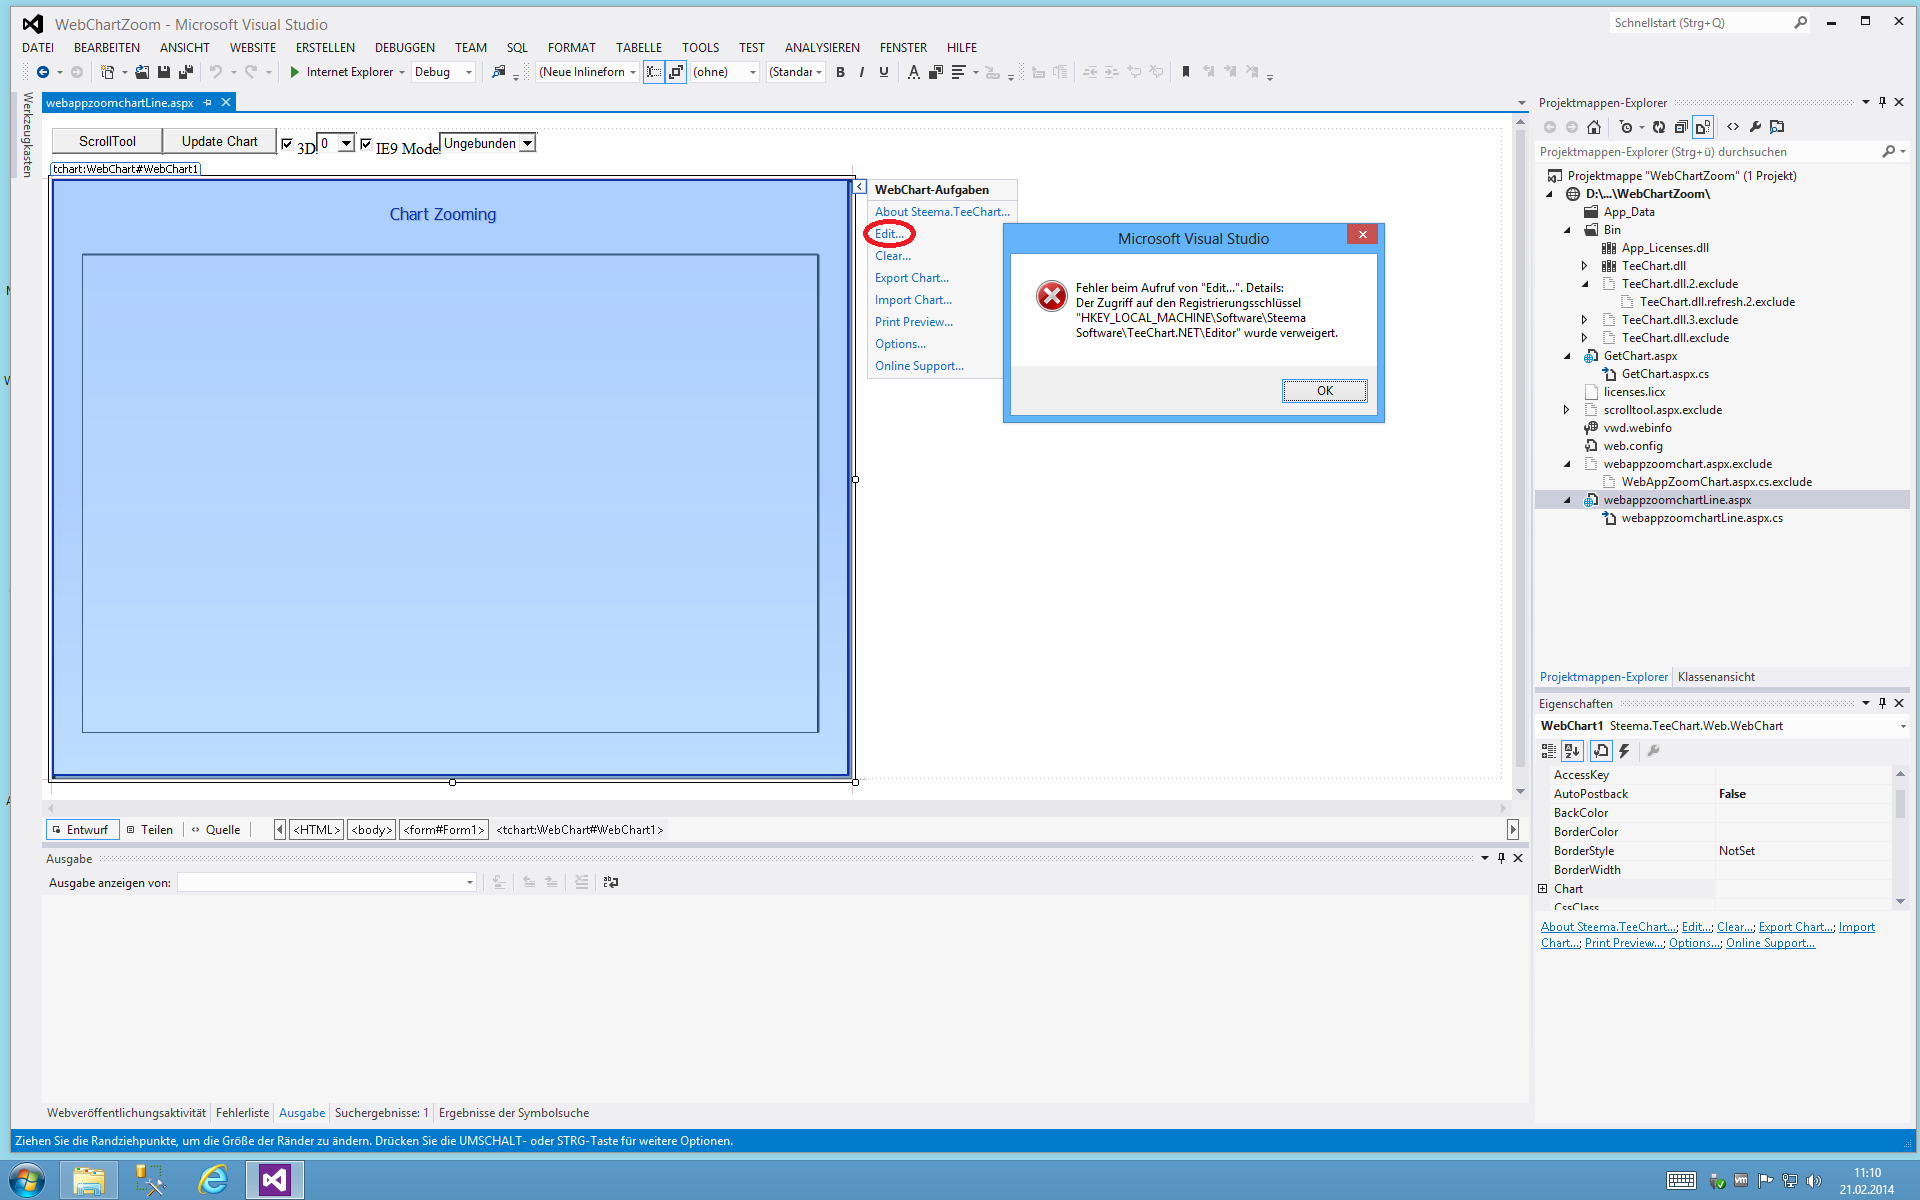
Task: Click the foreground color icon
Action: coord(913,72)
